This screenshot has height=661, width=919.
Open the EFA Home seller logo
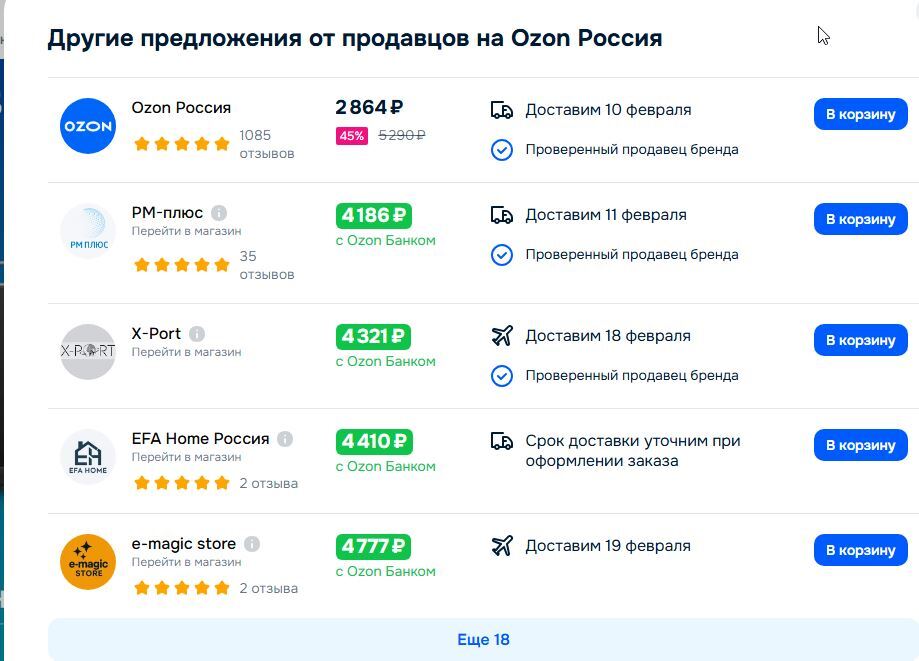pyautogui.click(x=88, y=457)
